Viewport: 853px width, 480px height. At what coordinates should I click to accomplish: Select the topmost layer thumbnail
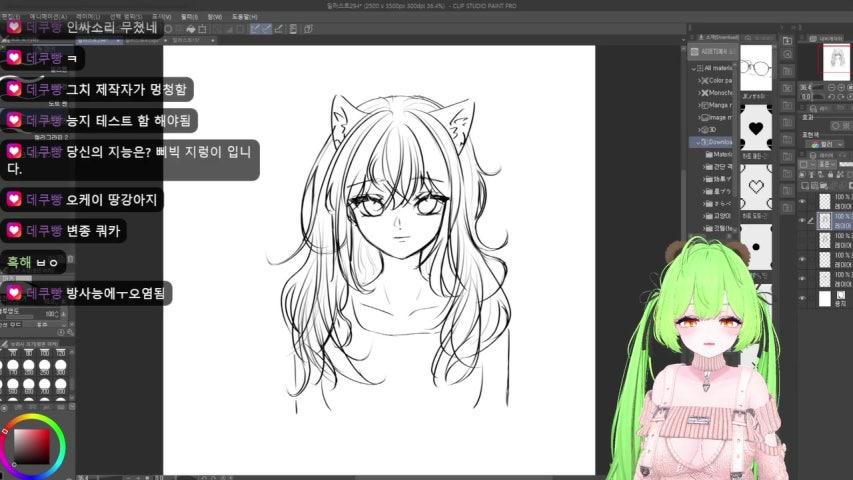[x=825, y=201]
